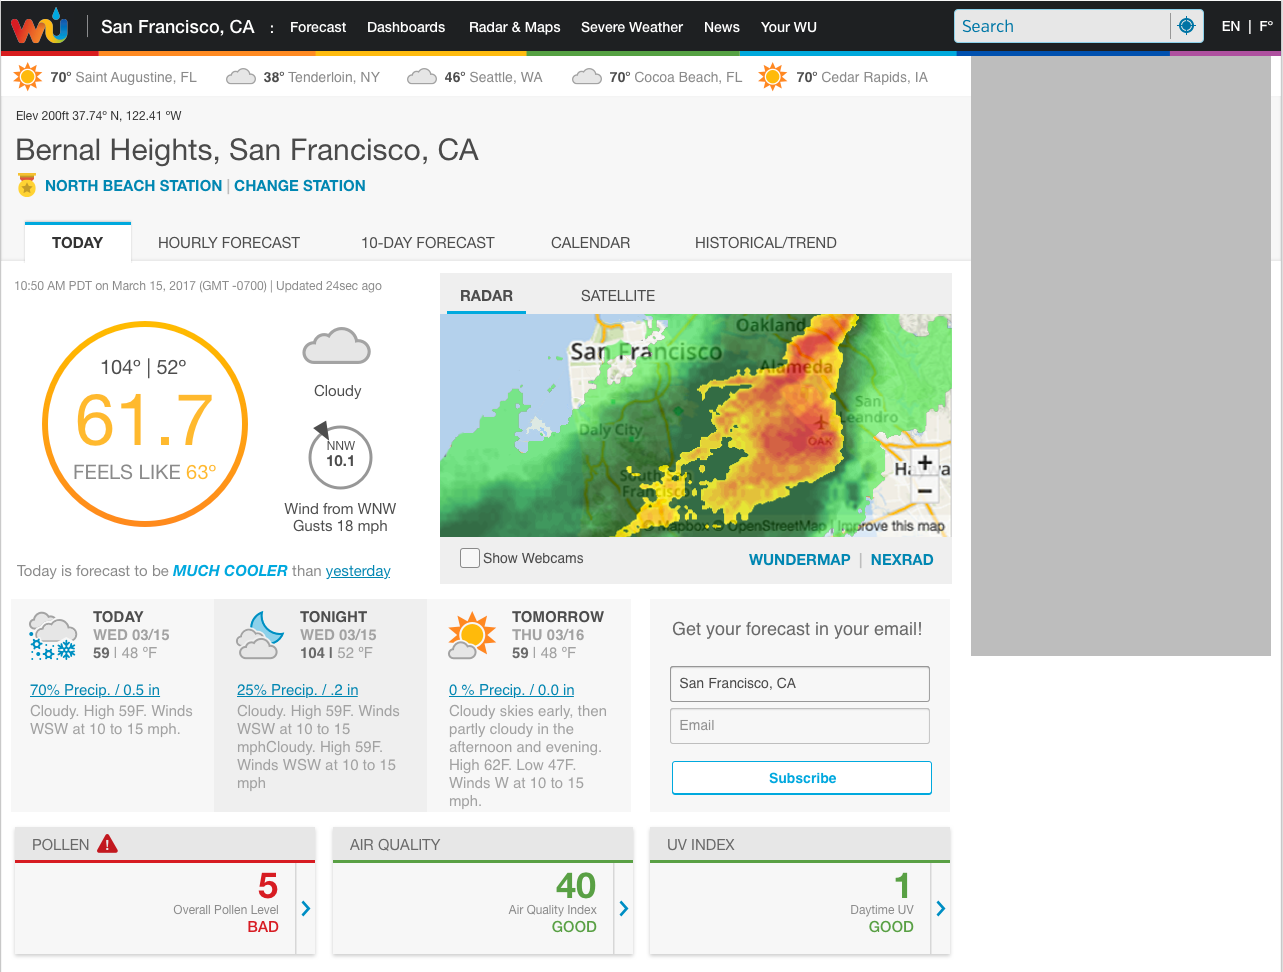
Task: Click the Search input field
Action: pos(1062,26)
